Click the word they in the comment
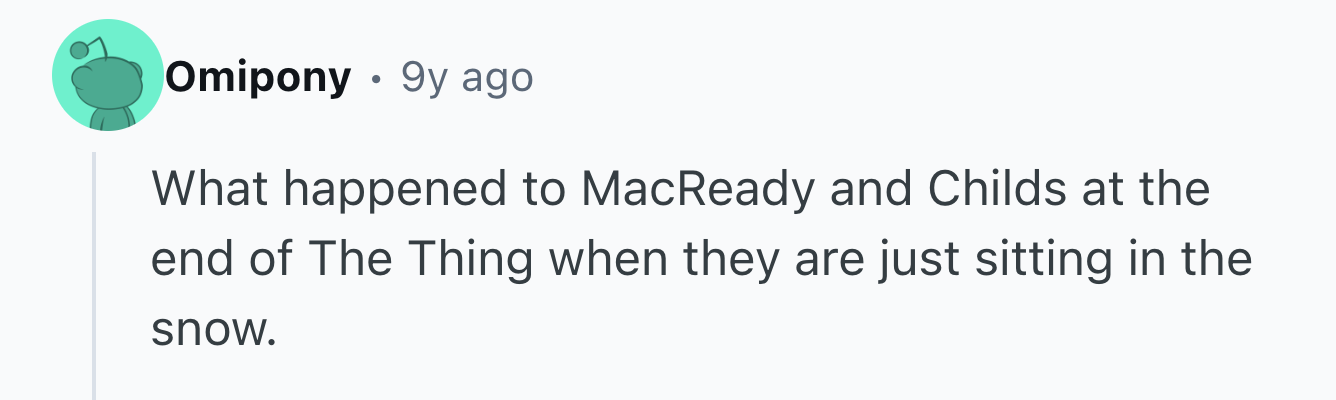This screenshot has height=400, width=1336. 733,259
